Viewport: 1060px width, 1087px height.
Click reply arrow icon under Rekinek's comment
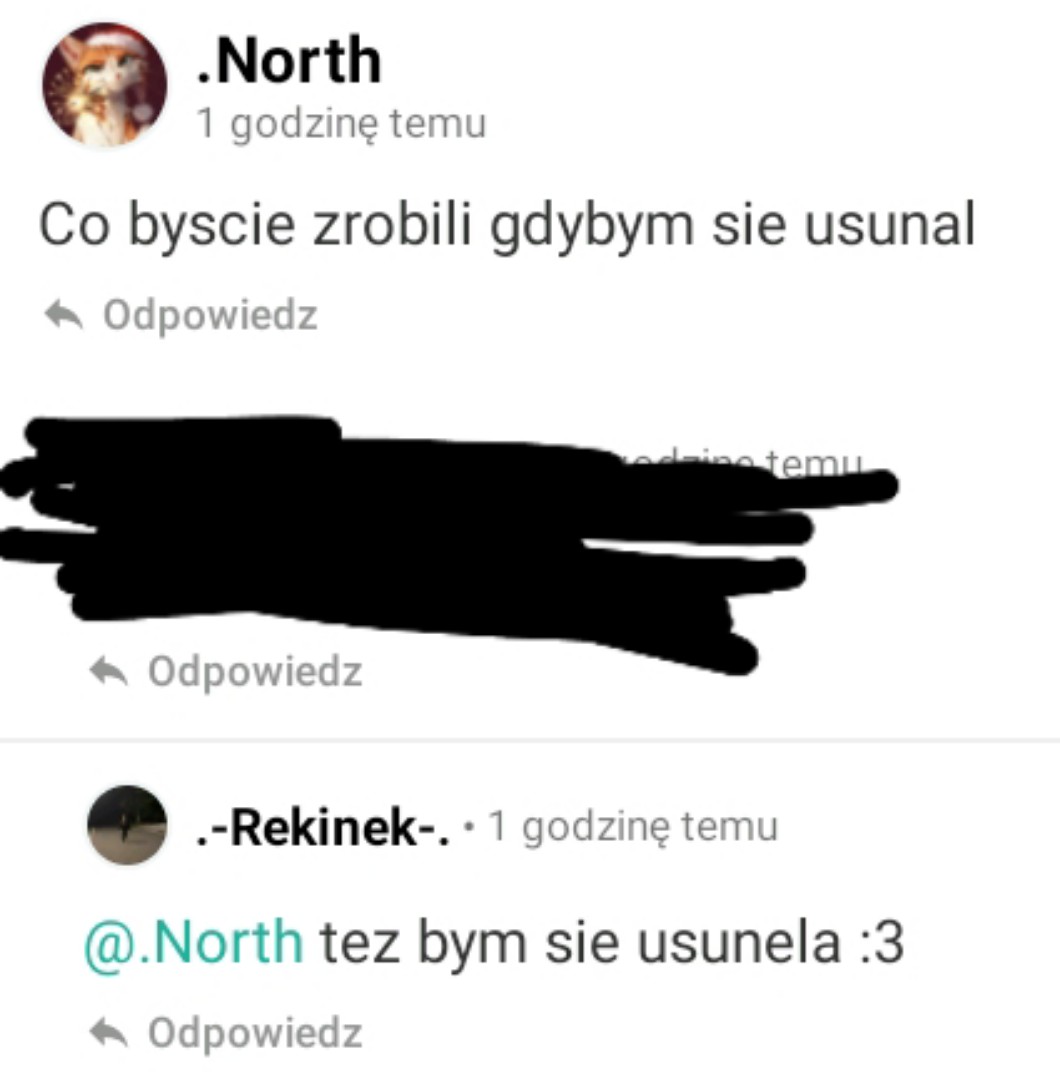[x=109, y=1032]
